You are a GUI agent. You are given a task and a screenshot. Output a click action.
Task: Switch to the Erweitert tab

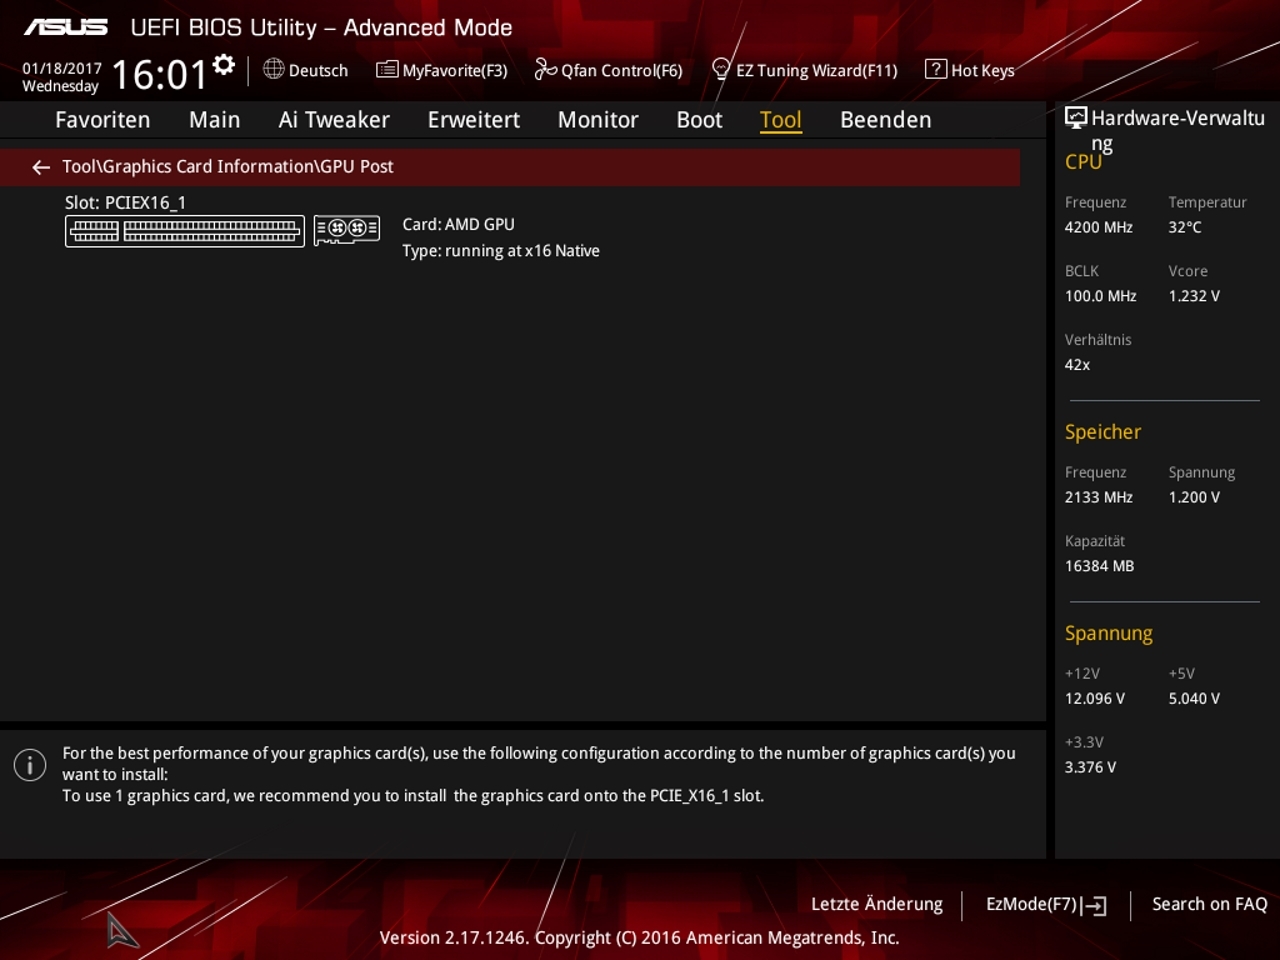474,120
